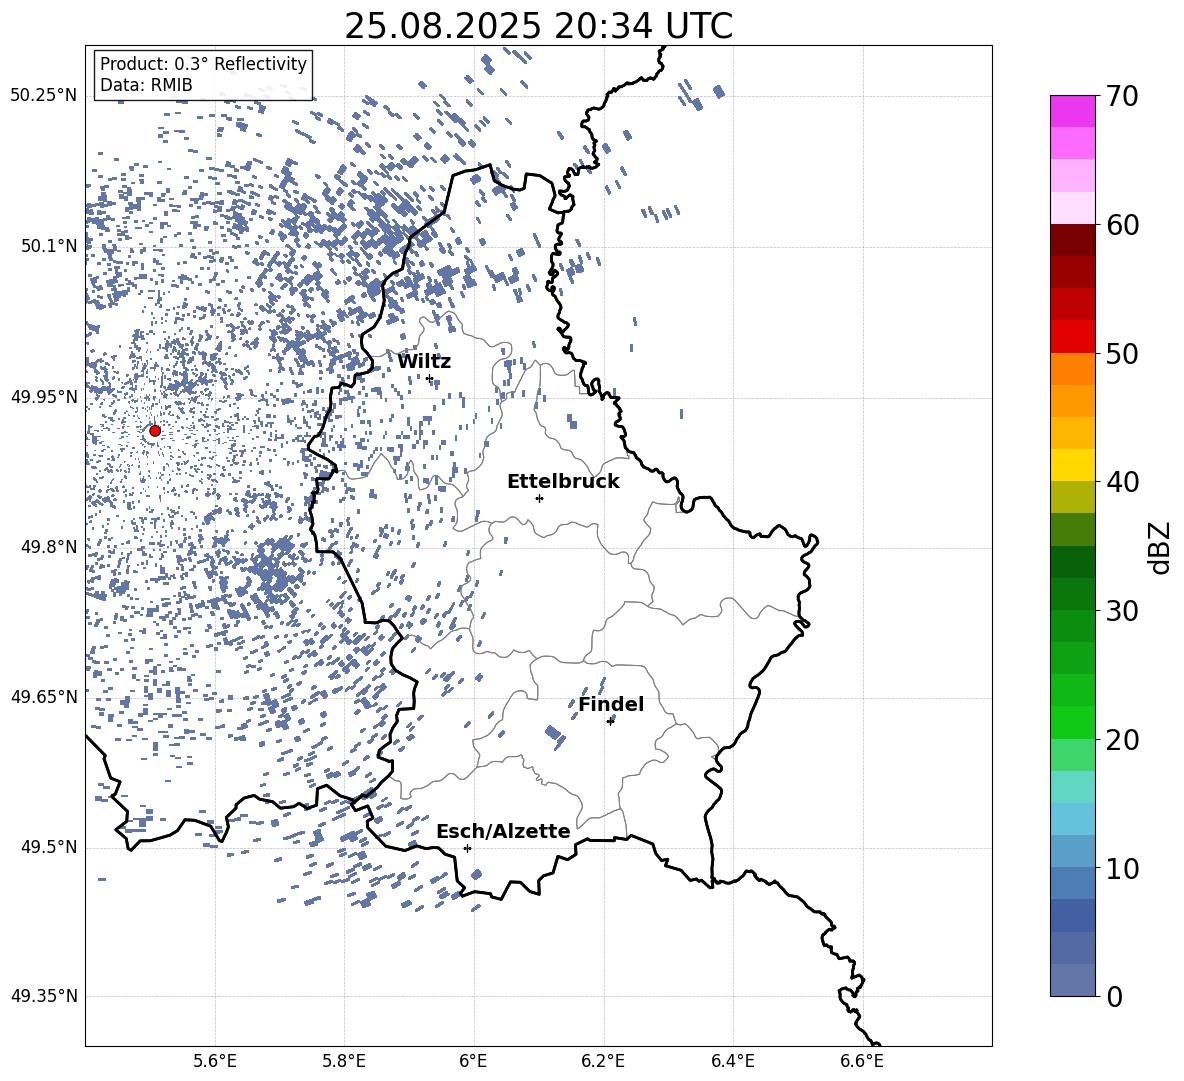The width and height of the screenshot is (1184, 1081).
Task: Click the Ettelbruck label
Action: [563, 482]
